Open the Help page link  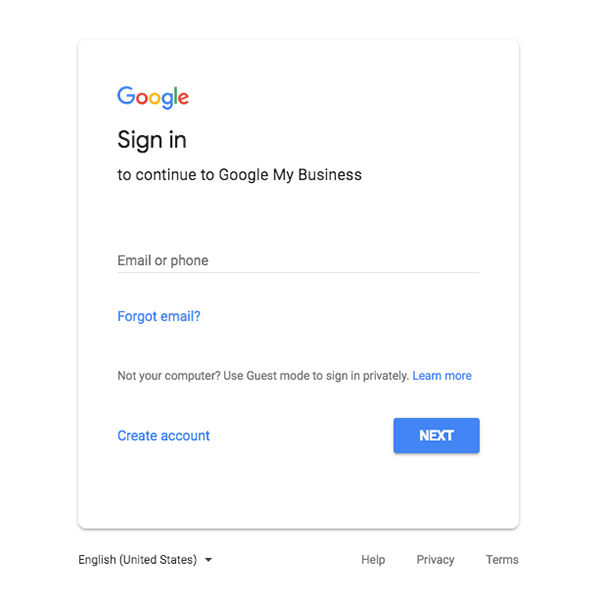[x=373, y=560]
